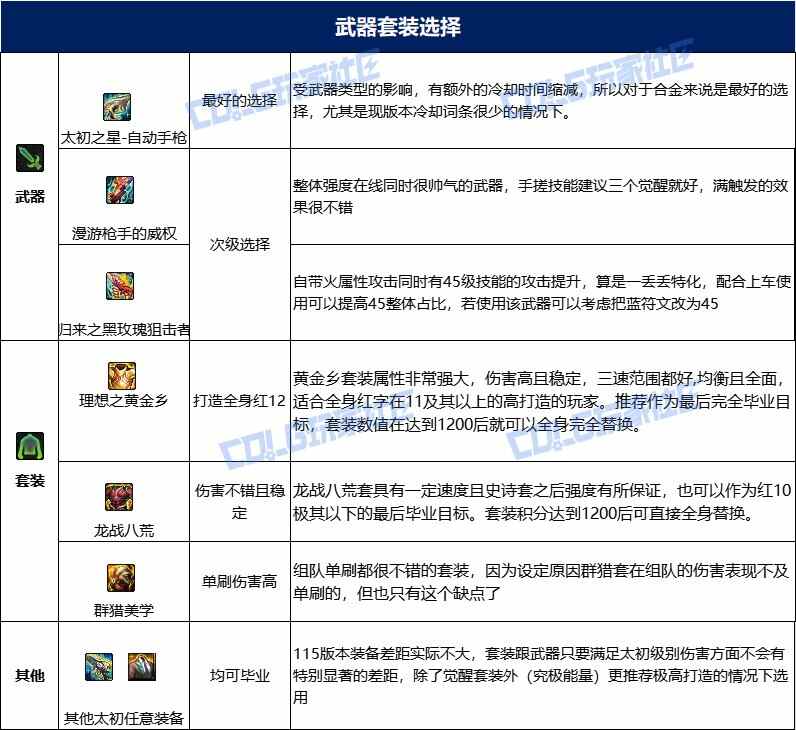
Task: Select the 归来之黑玫瑰狙击者 weapon icon
Action: tap(120, 286)
